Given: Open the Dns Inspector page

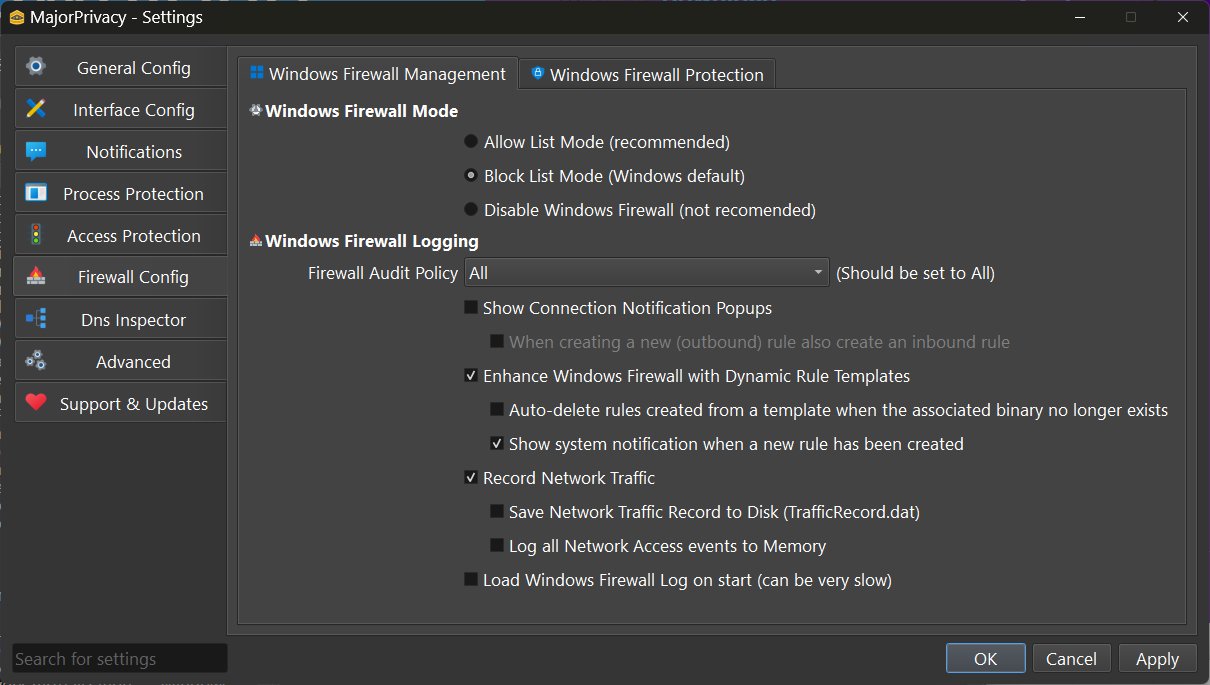Looking at the screenshot, I should (121, 320).
